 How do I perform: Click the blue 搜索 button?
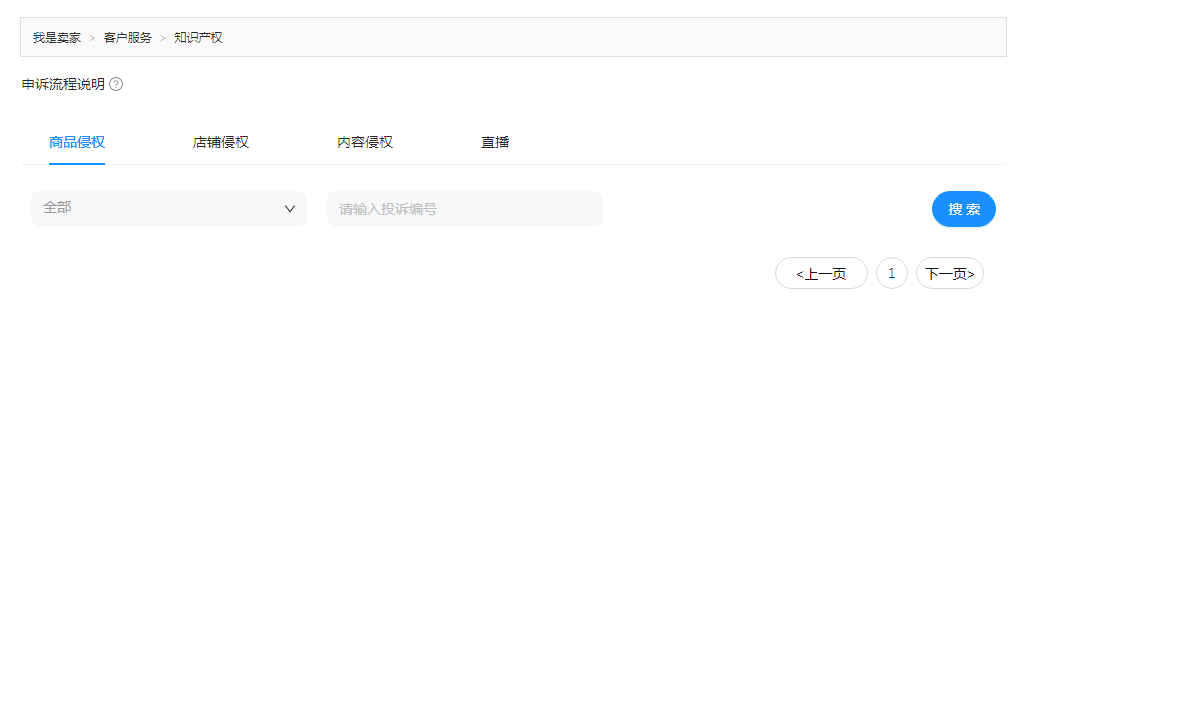tap(963, 209)
